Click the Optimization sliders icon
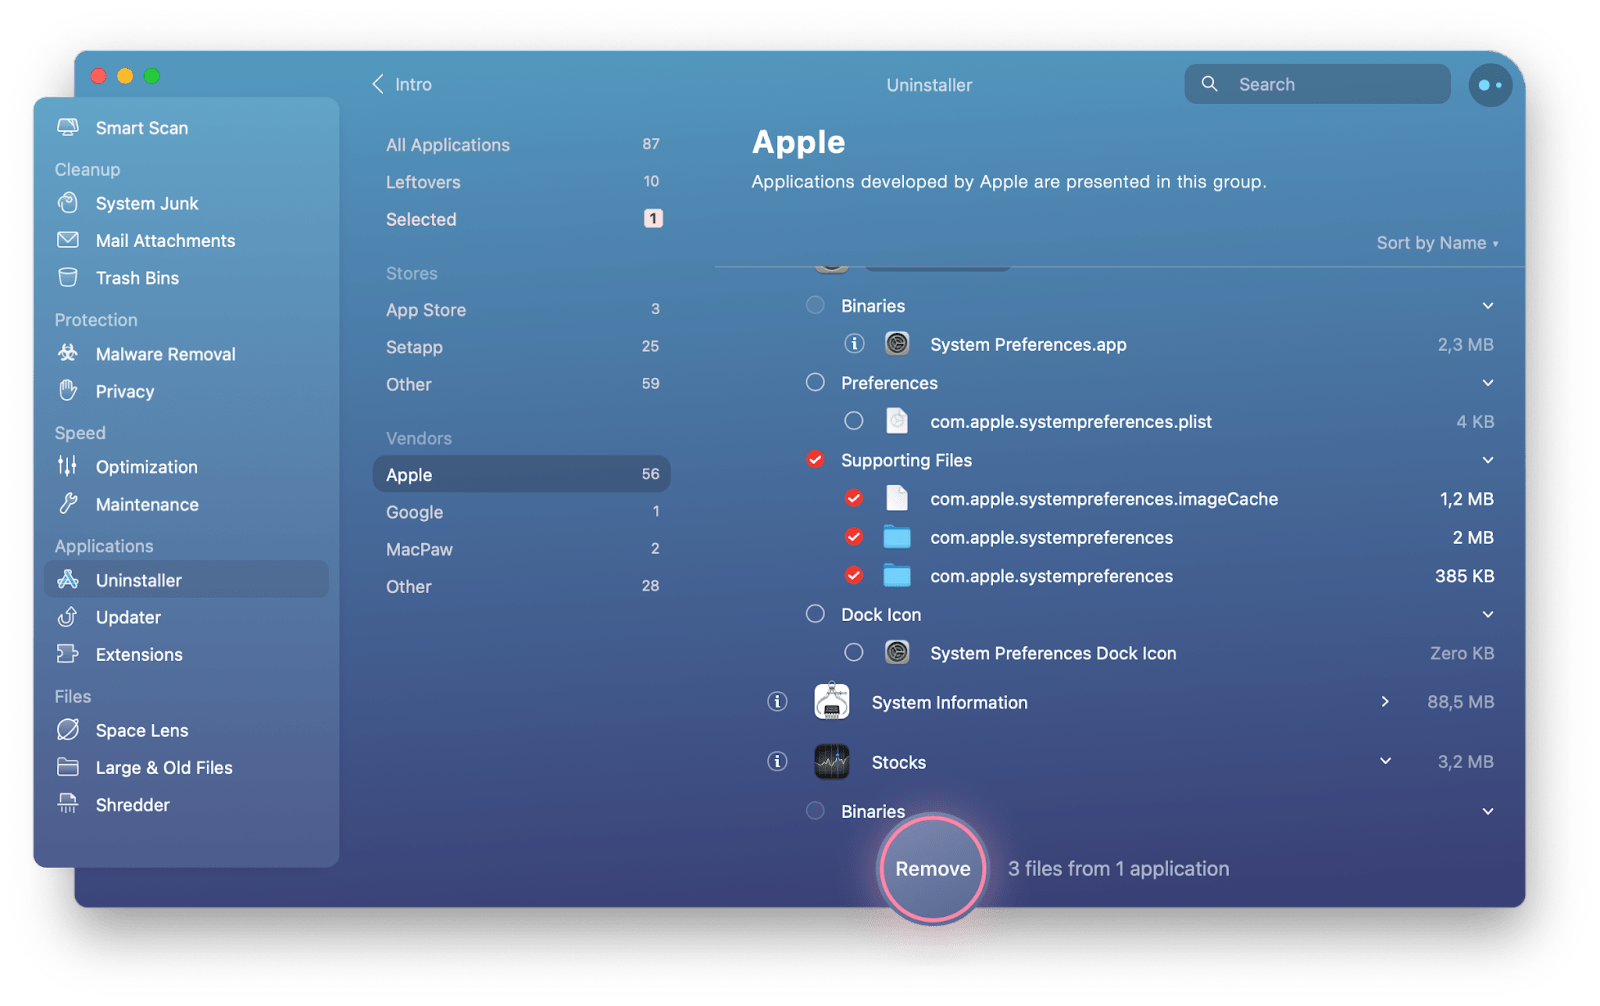This screenshot has width=1600, height=1006. point(68,466)
